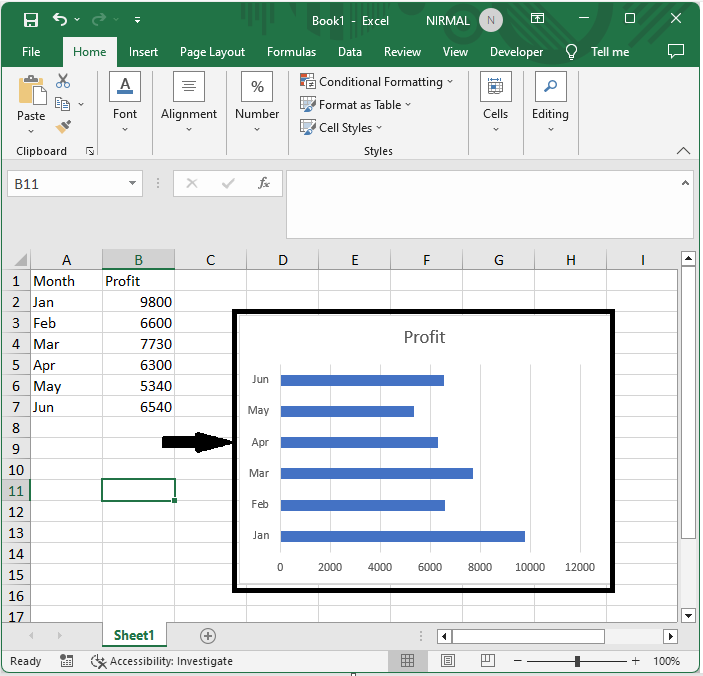Select the cell containing 9800
Viewport: 703px width, 676px height.
point(139,302)
